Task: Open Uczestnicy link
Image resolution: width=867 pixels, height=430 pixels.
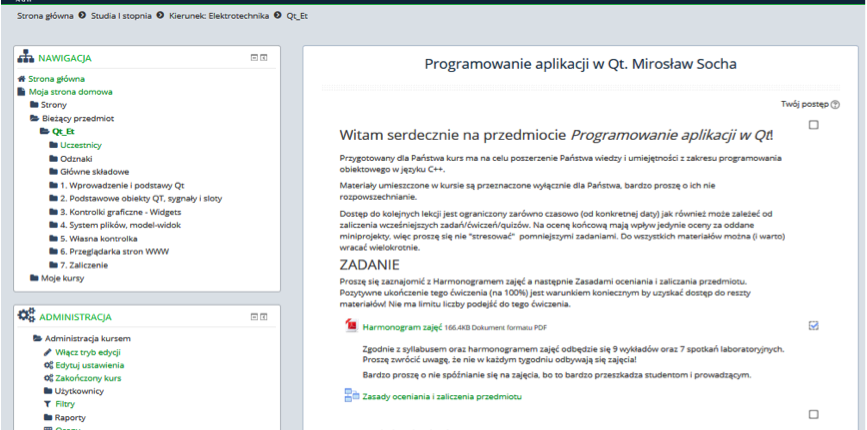Action: coord(81,145)
